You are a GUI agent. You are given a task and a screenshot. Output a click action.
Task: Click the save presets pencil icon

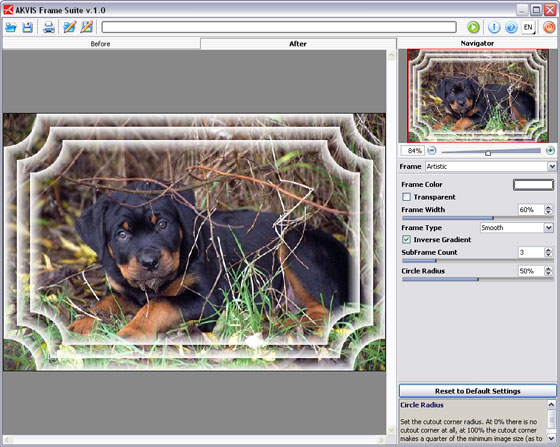[87, 27]
